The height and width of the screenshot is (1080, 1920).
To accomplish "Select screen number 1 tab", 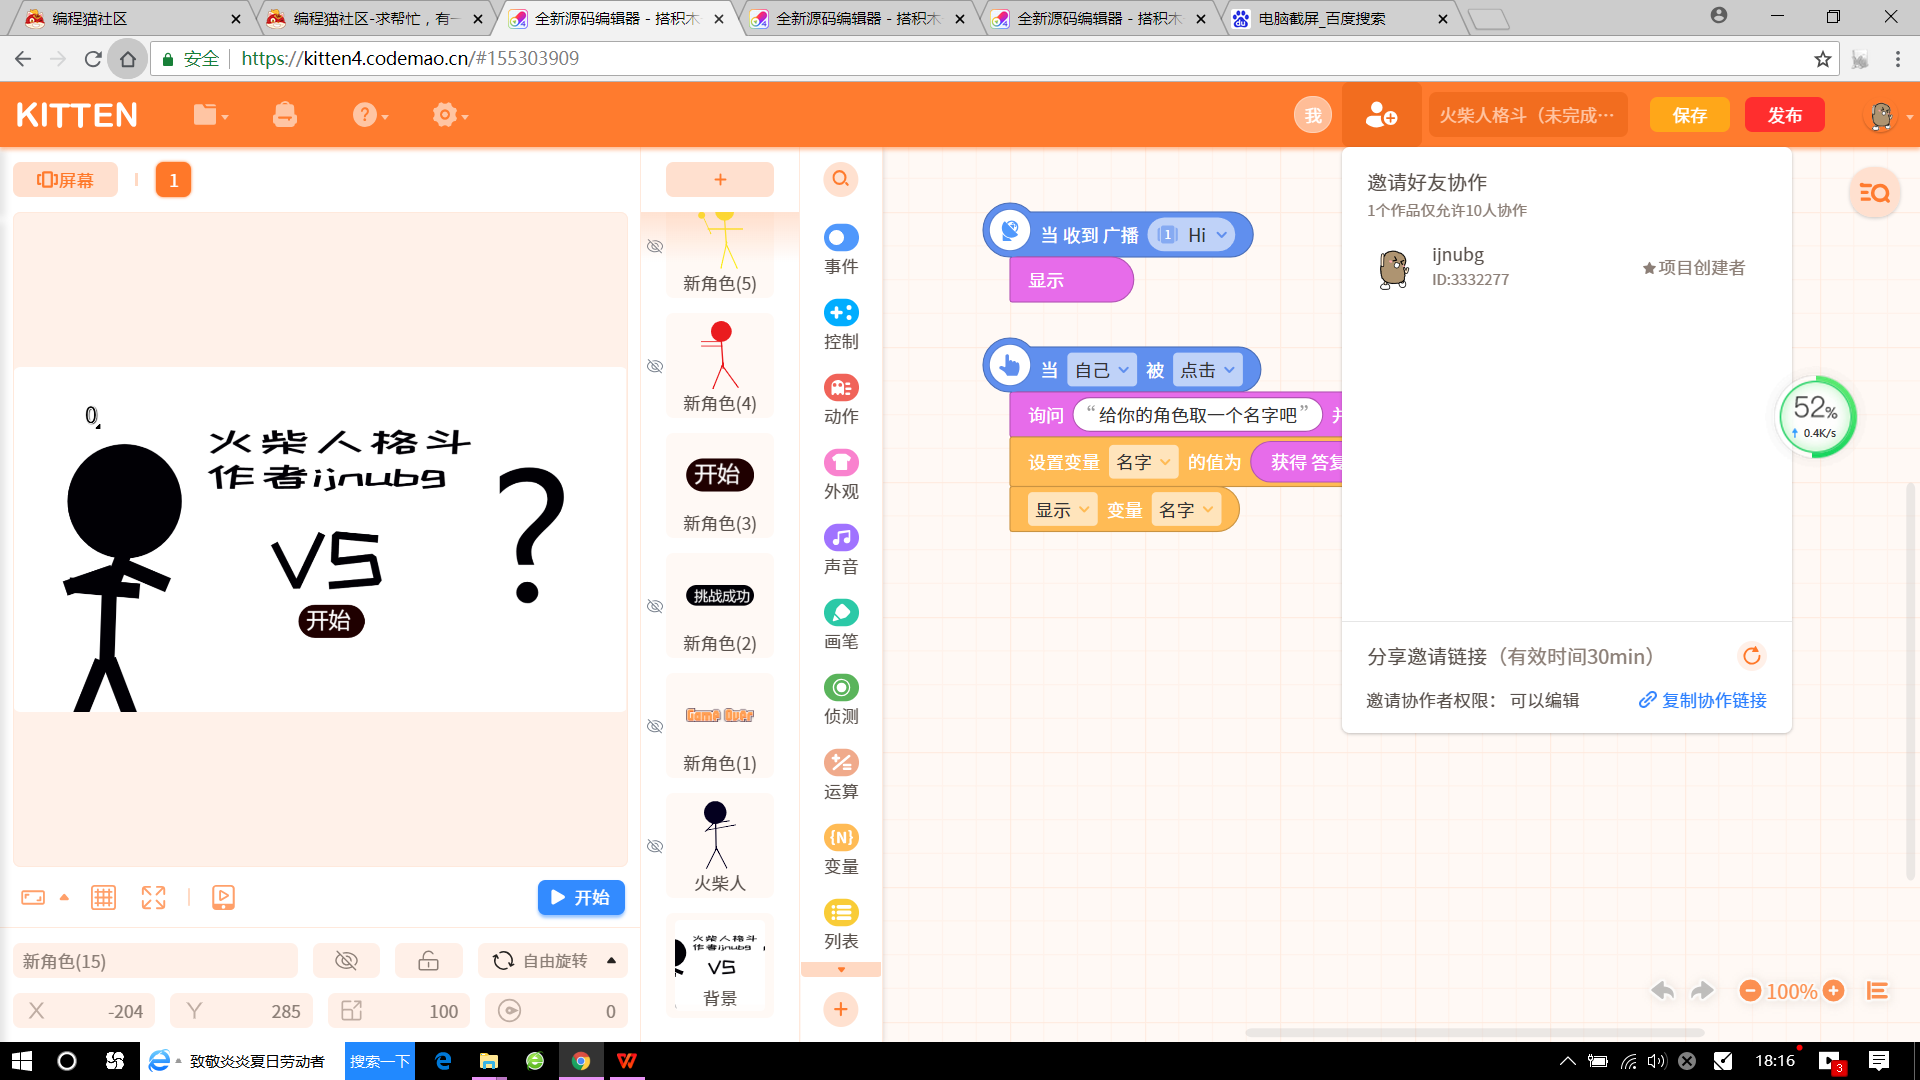I will pyautogui.click(x=173, y=180).
